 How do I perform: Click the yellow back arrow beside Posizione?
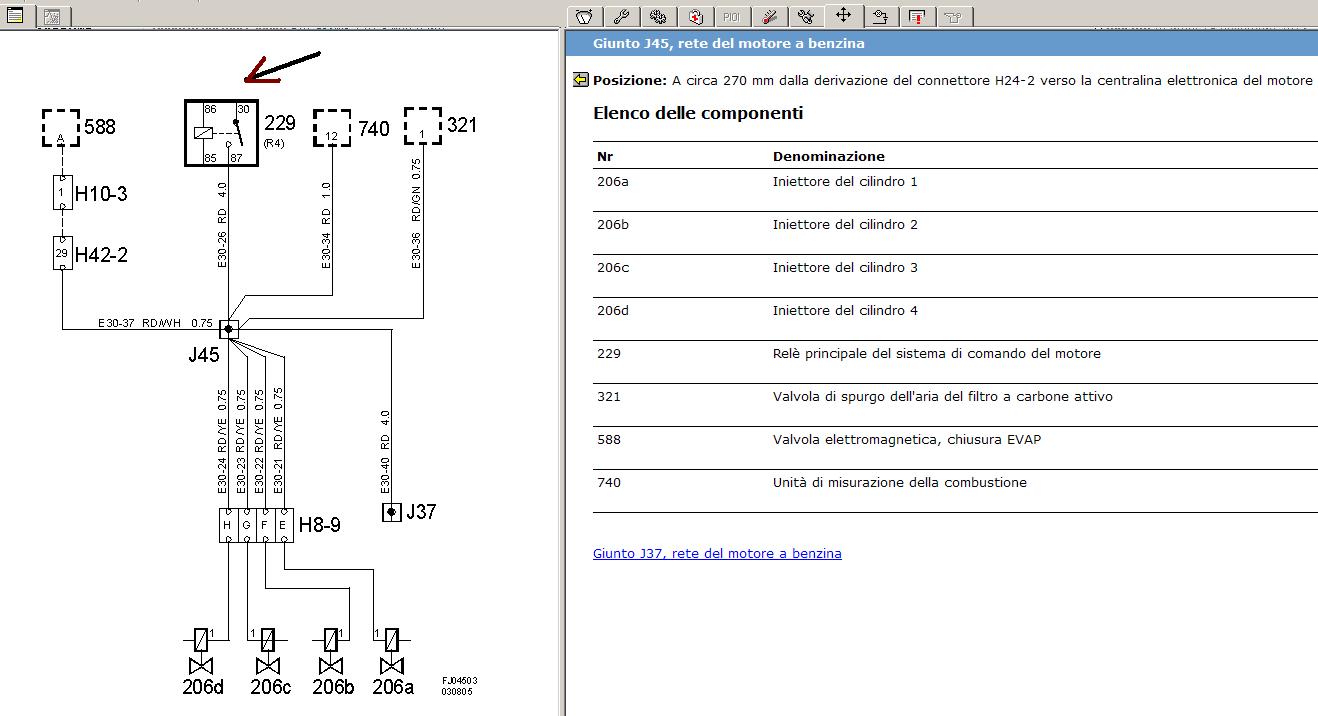(x=580, y=80)
